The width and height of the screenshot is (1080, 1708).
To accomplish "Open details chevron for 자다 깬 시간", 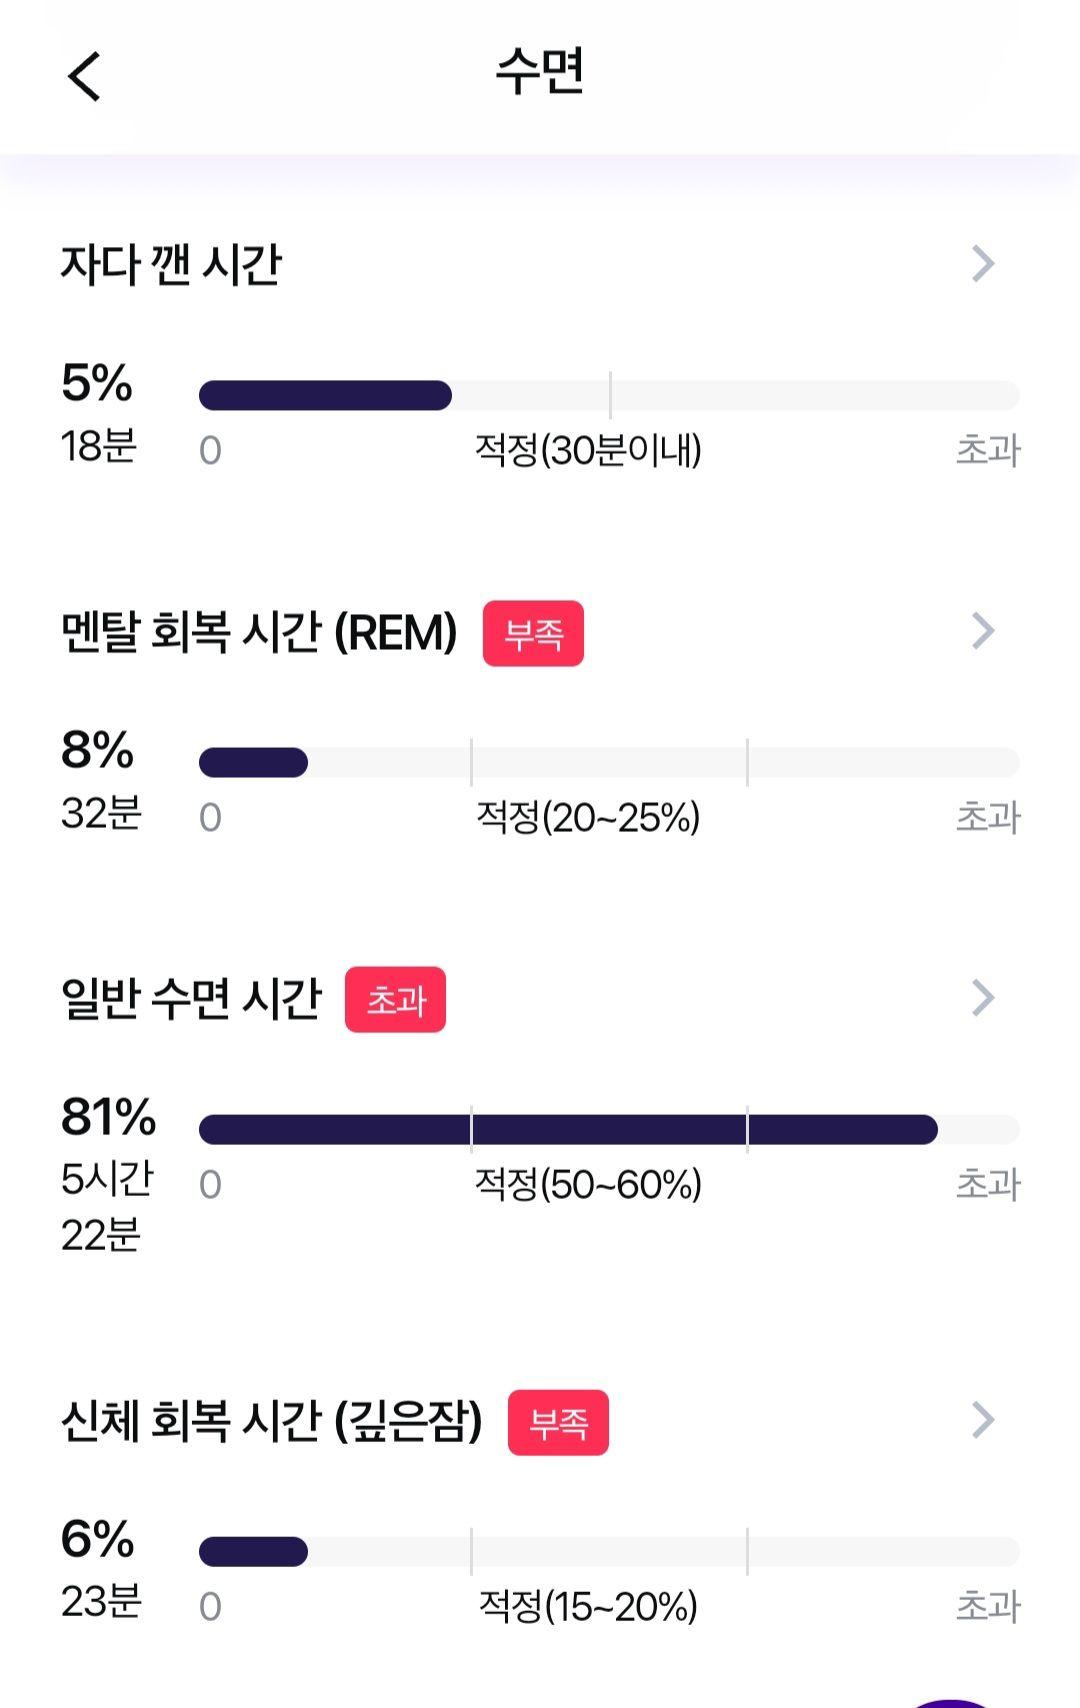I will pyautogui.click(x=983, y=264).
